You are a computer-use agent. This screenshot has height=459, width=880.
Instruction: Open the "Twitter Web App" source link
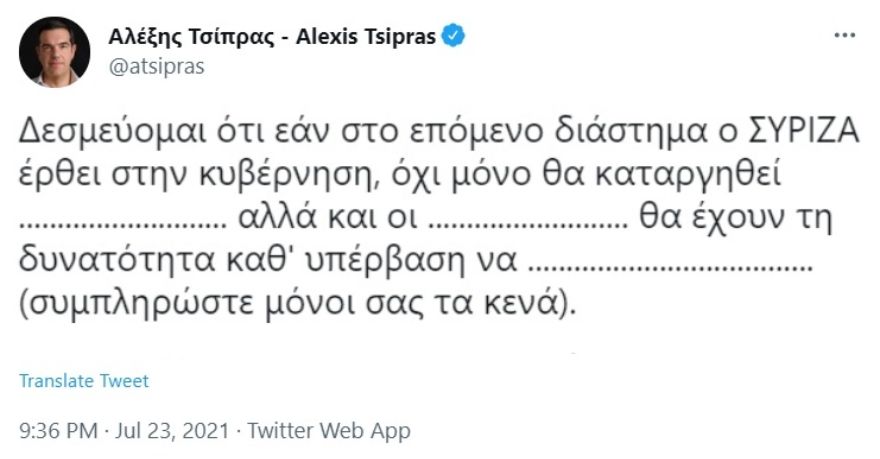(x=329, y=431)
